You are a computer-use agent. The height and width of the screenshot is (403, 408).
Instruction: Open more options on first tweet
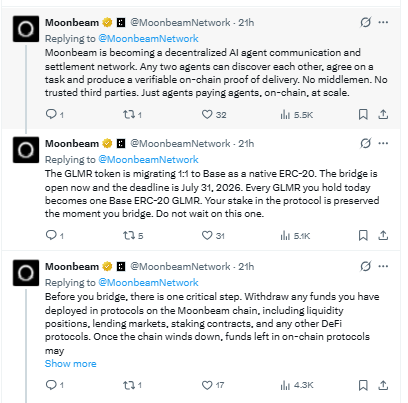pyautogui.click(x=383, y=22)
